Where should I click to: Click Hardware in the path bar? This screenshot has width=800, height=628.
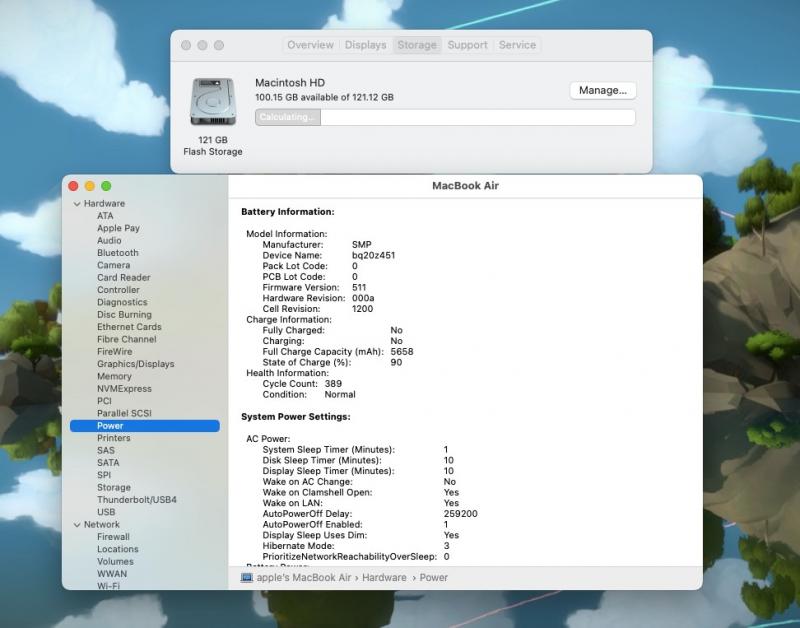pos(384,577)
